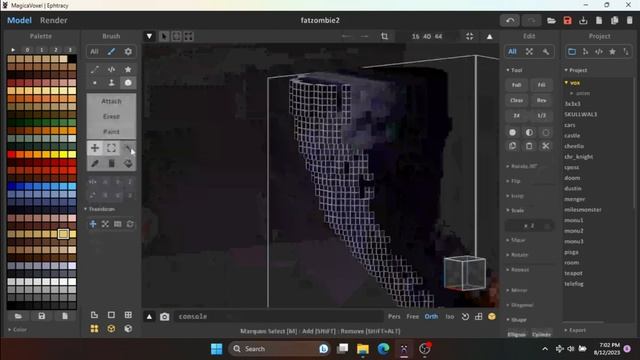This screenshot has height=360, width=640.
Task: Click the Transform rotate icon
Action: coord(130,224)
